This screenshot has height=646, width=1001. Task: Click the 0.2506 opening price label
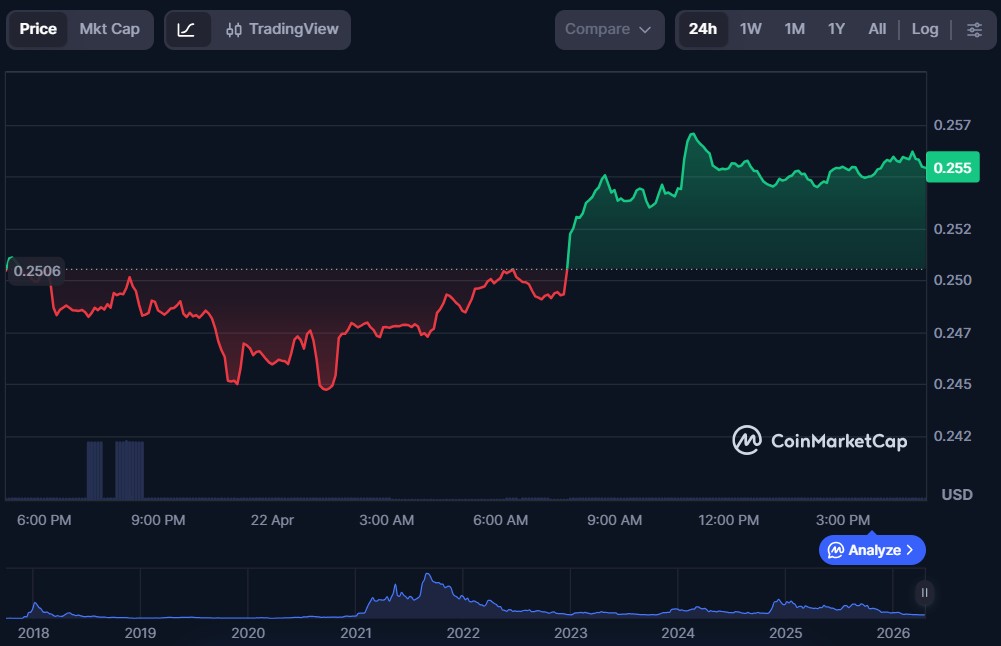[37, 270]
